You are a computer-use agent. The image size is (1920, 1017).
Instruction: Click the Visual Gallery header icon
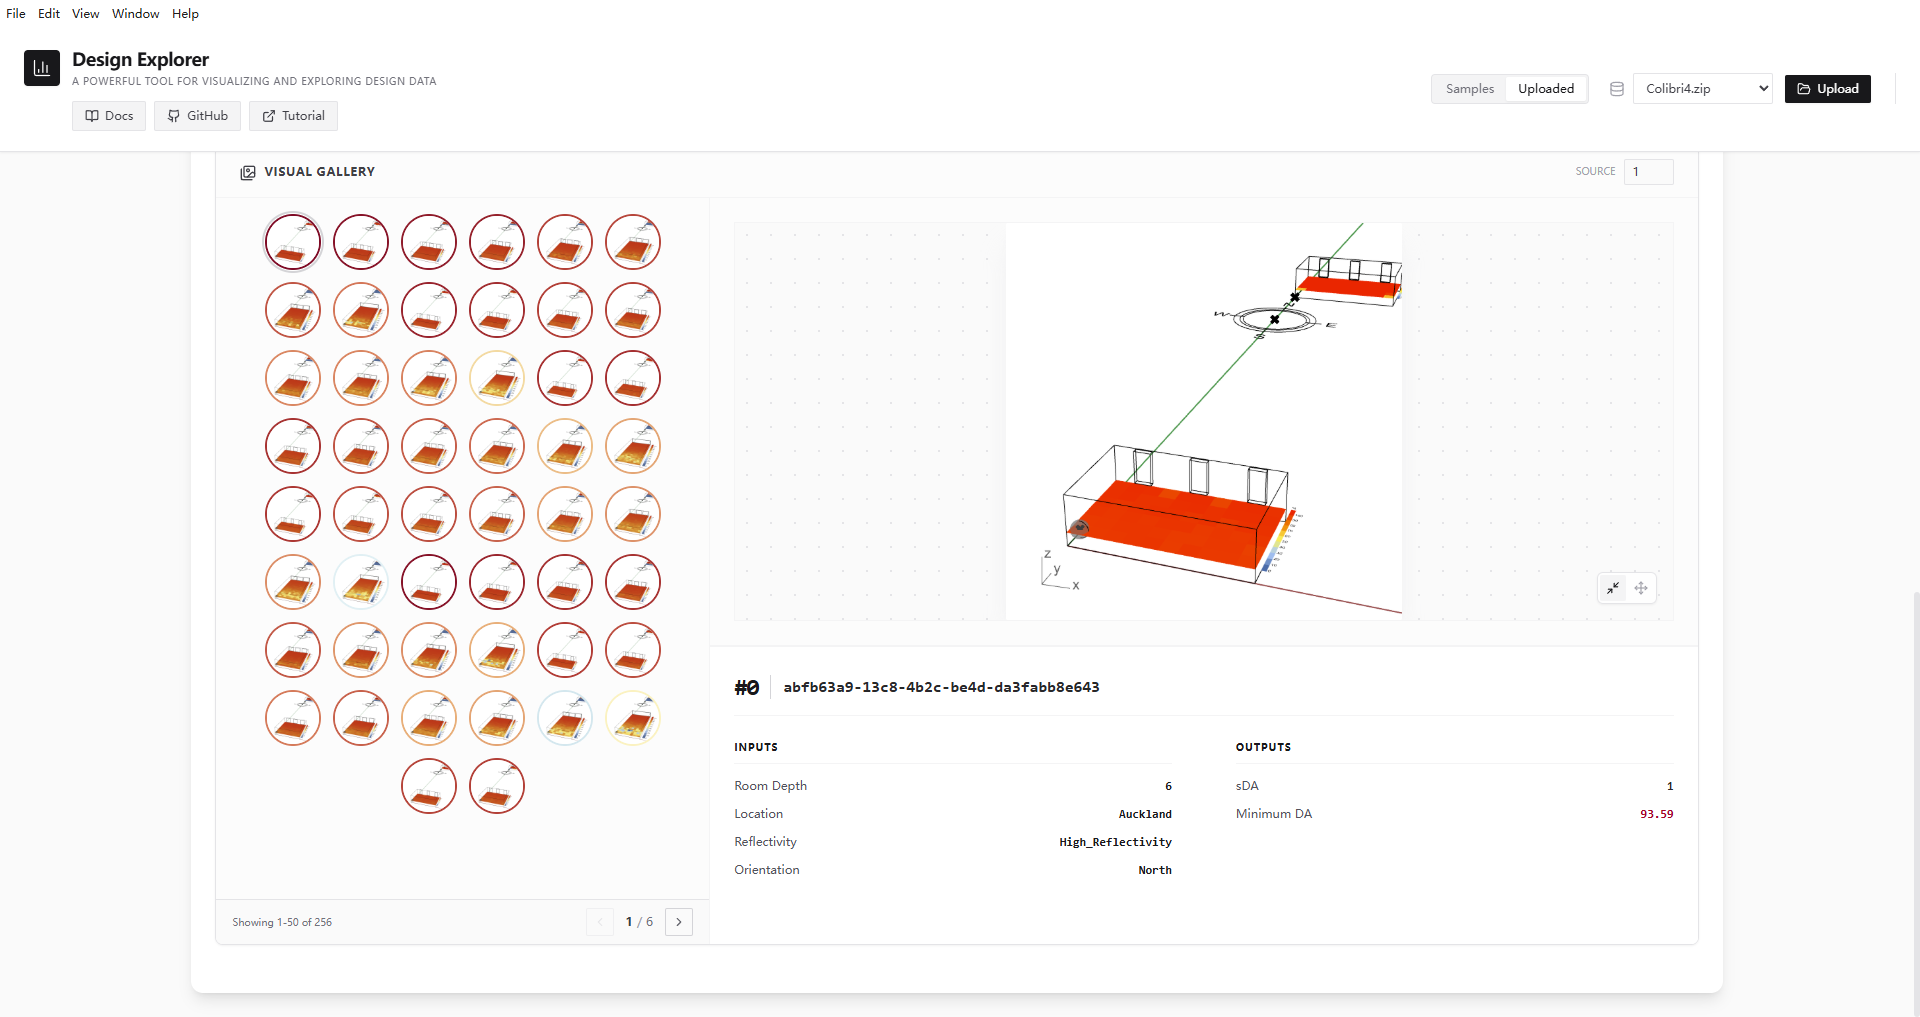pos(248,172)
